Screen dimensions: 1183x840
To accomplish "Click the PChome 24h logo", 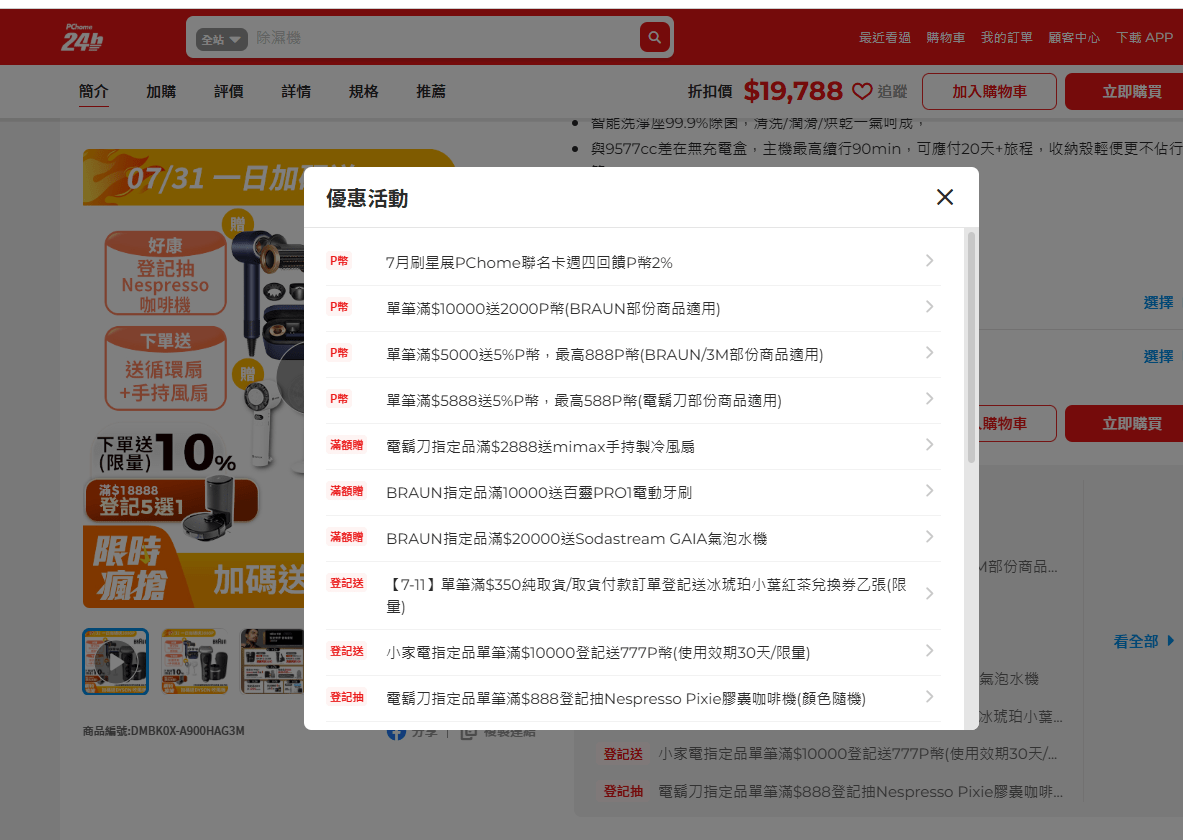I will (x=82, y=37).
